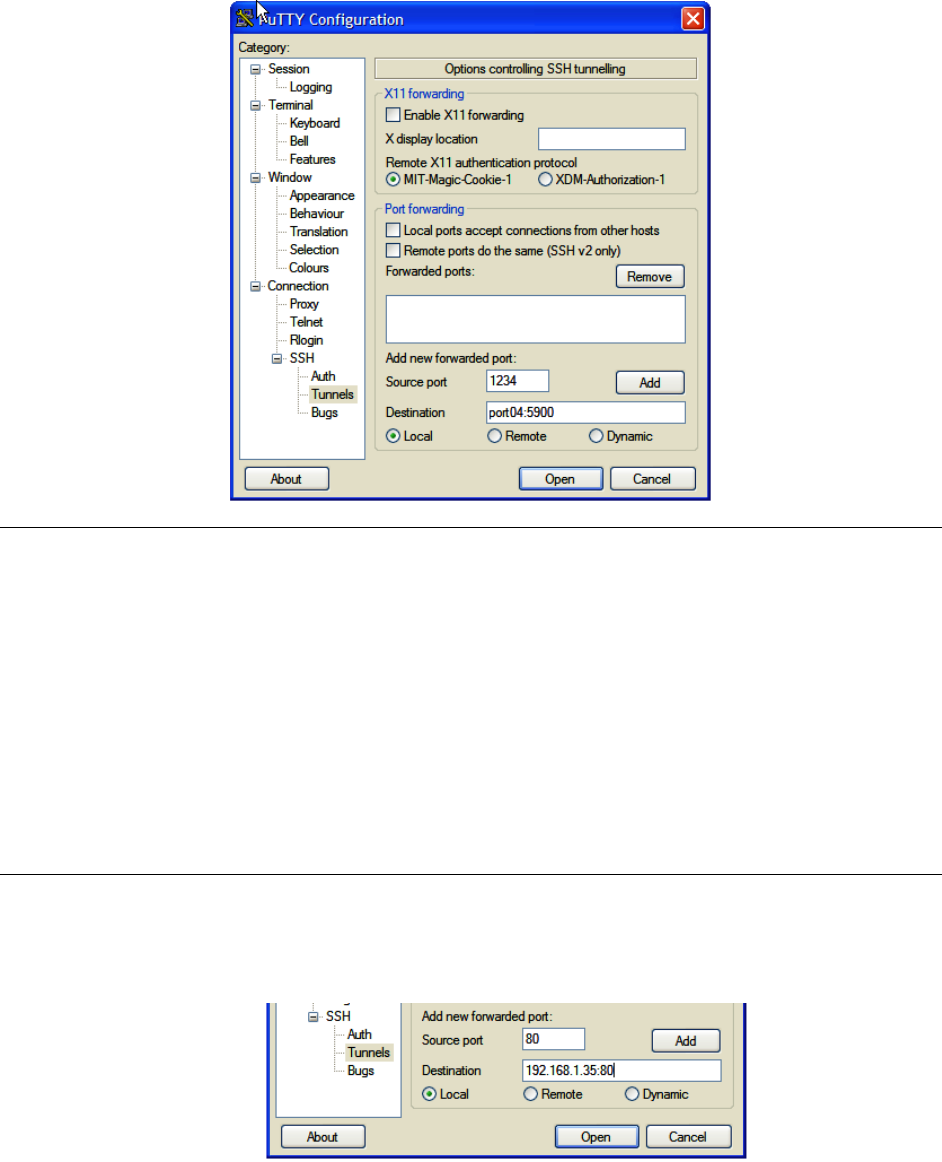Open the Terminal category
Image resolution: width=942 pixels, height=1162 pixels.
291,105
